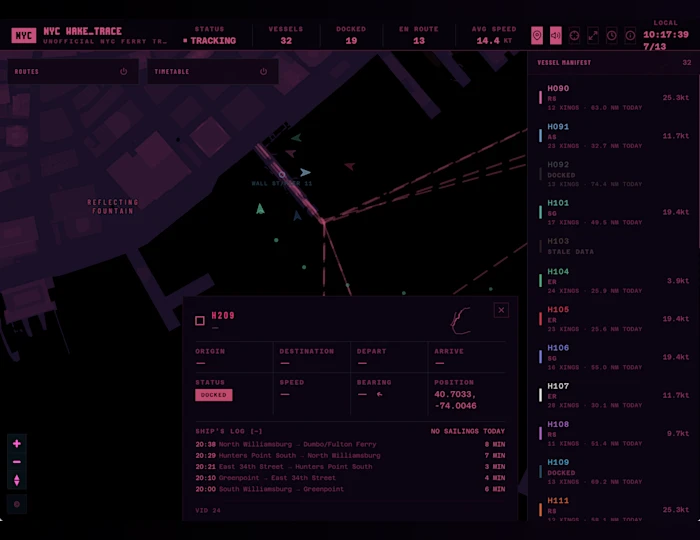This screenshot has width=700, height=540.
Task: Click the Docked count 19
Action: [351, 41]
